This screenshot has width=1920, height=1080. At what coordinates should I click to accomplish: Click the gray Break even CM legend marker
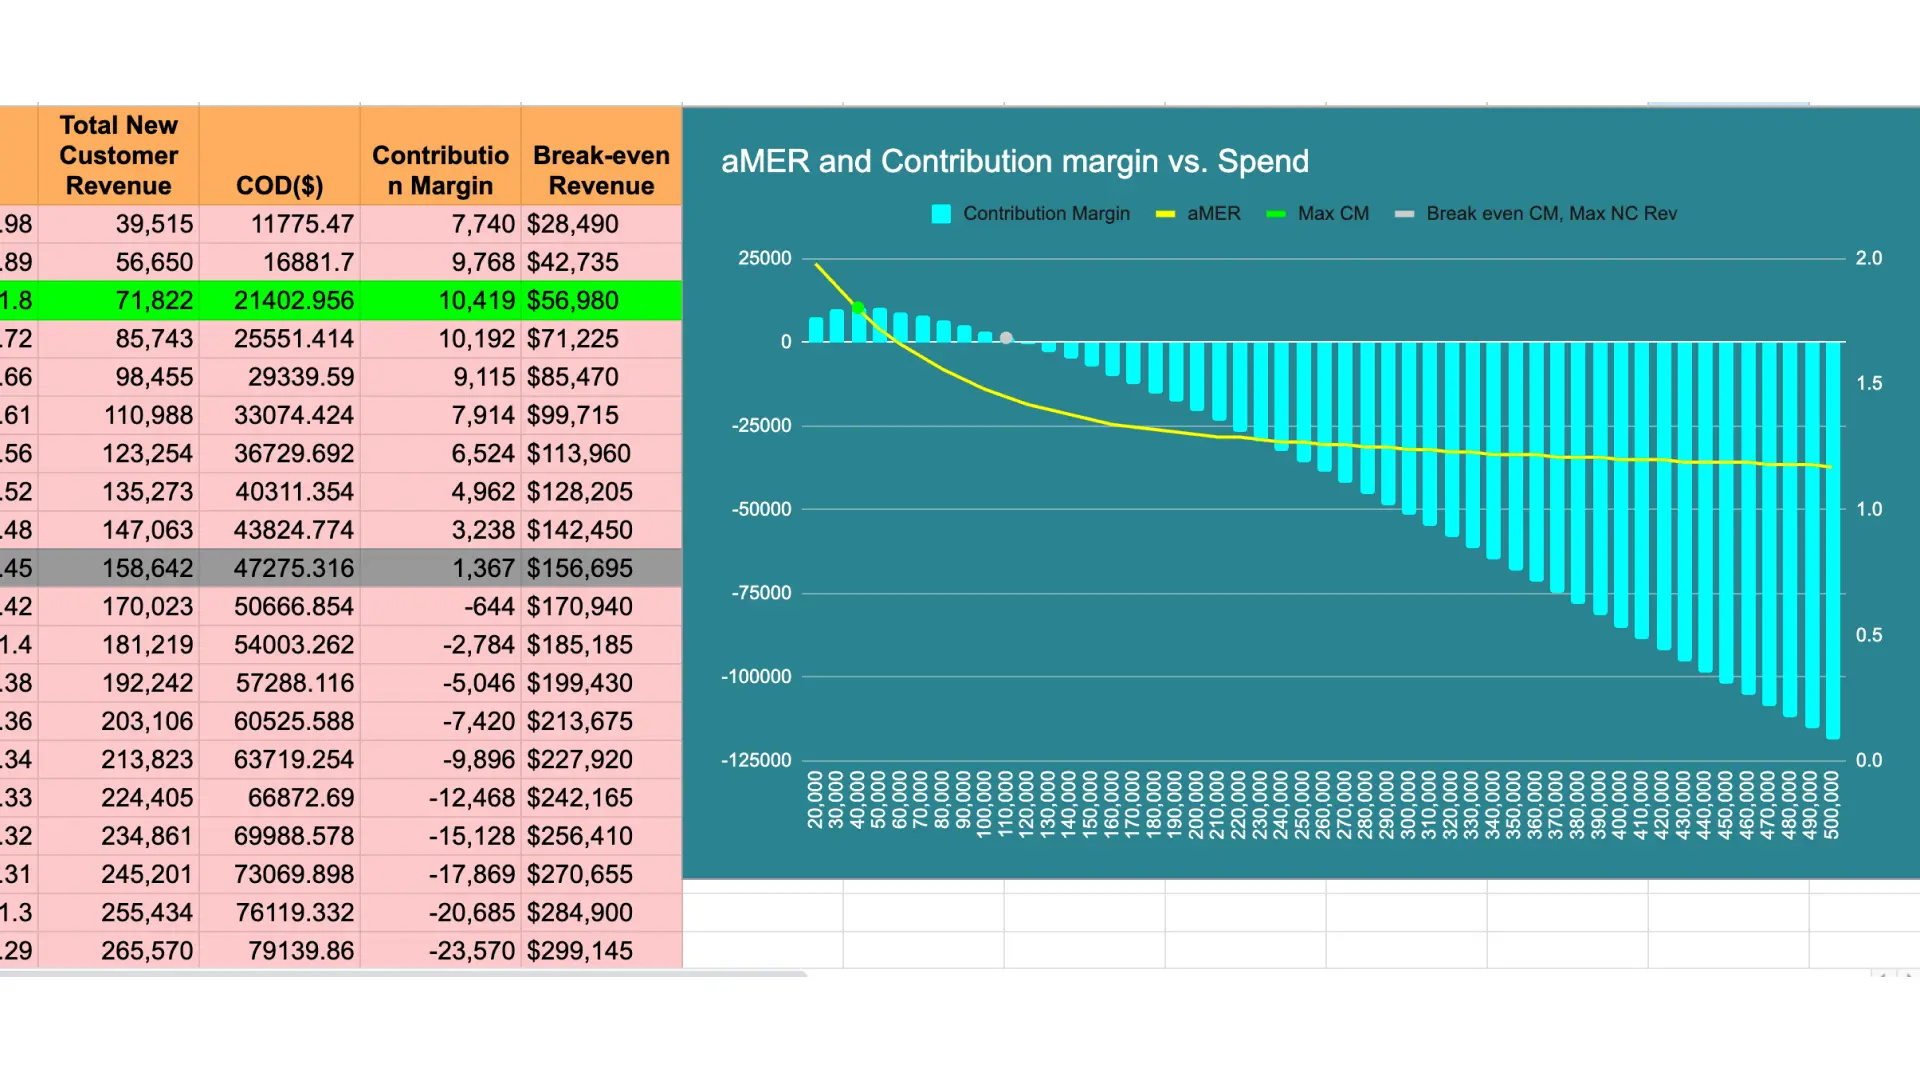click(x=1404, y=214)
